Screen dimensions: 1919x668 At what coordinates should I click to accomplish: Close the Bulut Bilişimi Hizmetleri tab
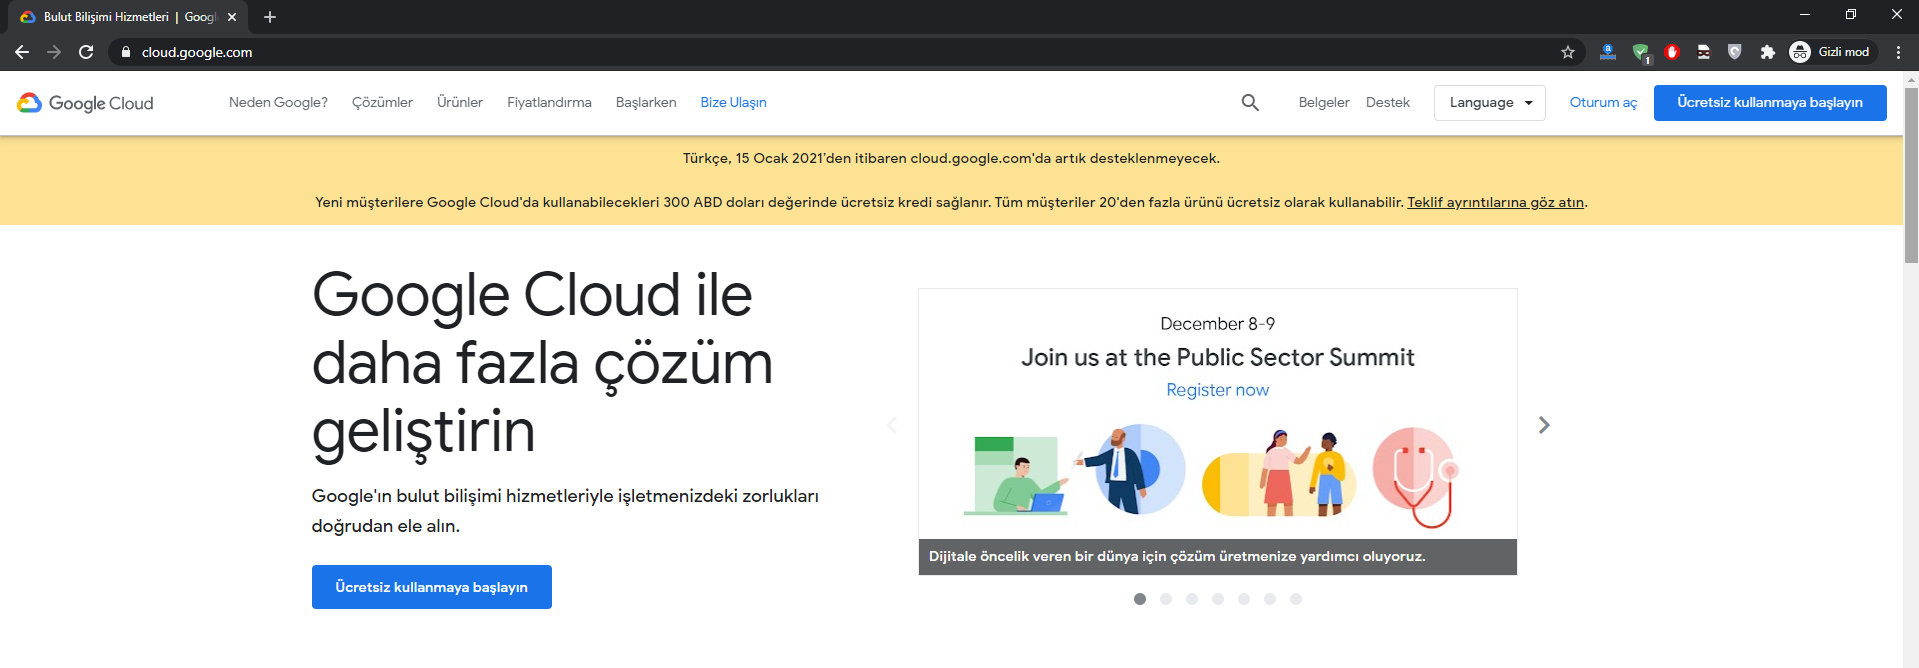coord(232,17)
